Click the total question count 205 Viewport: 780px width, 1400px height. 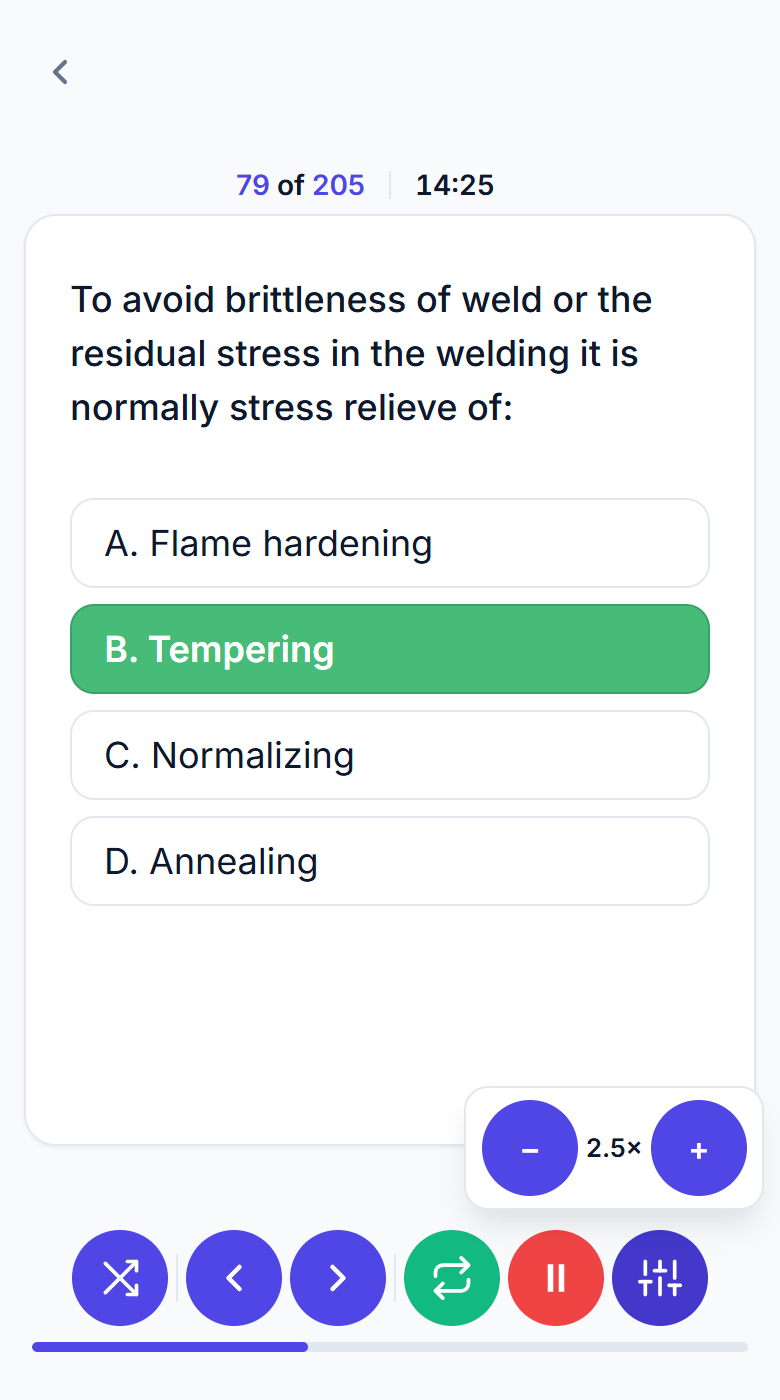point(338,185)
